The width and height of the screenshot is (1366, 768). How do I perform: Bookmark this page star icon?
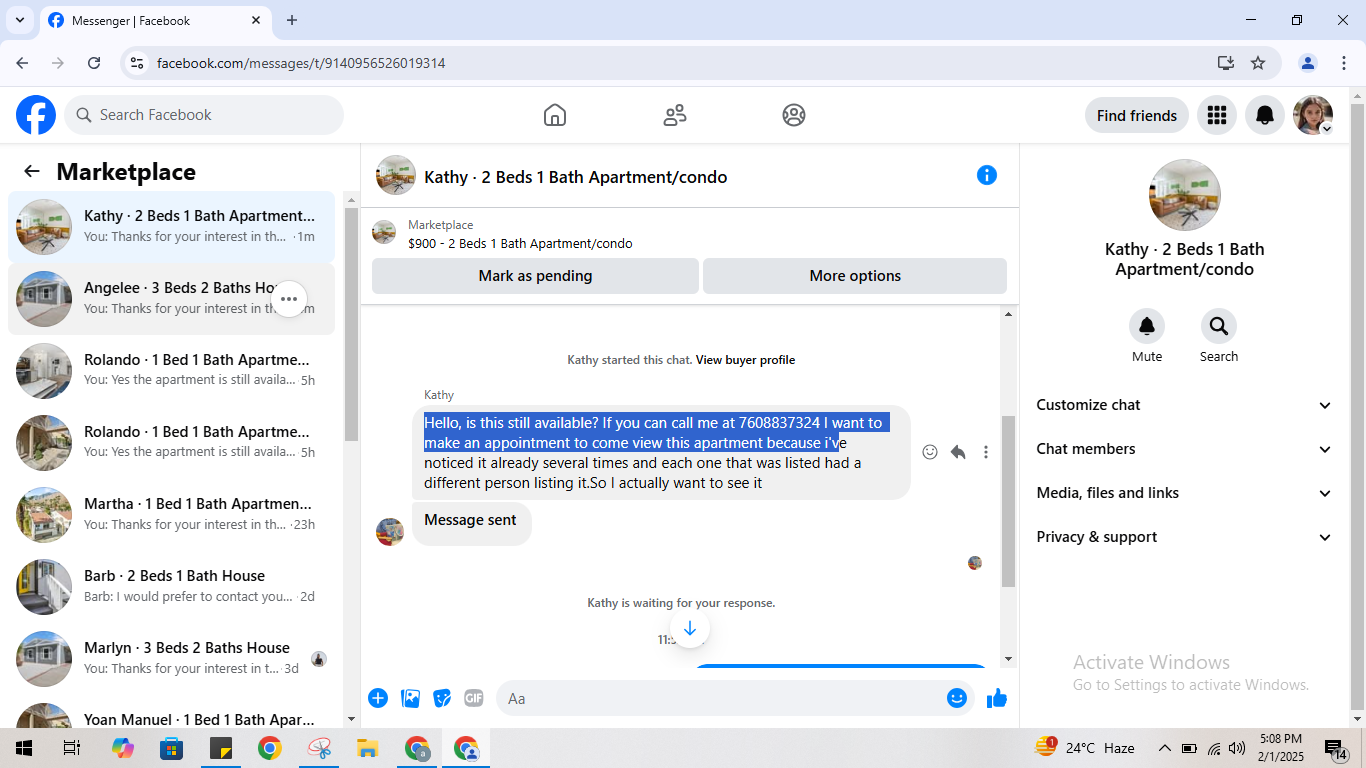tap(1258, 63)
